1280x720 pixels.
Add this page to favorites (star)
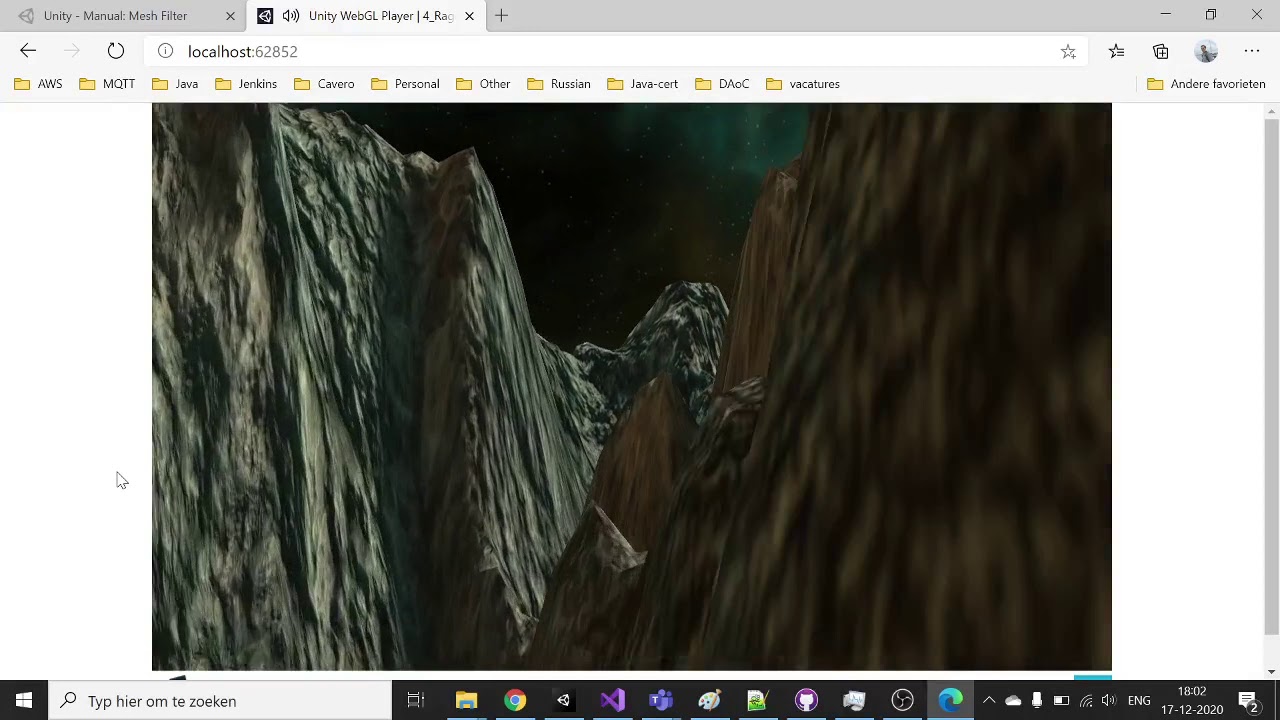[1068, 52]
